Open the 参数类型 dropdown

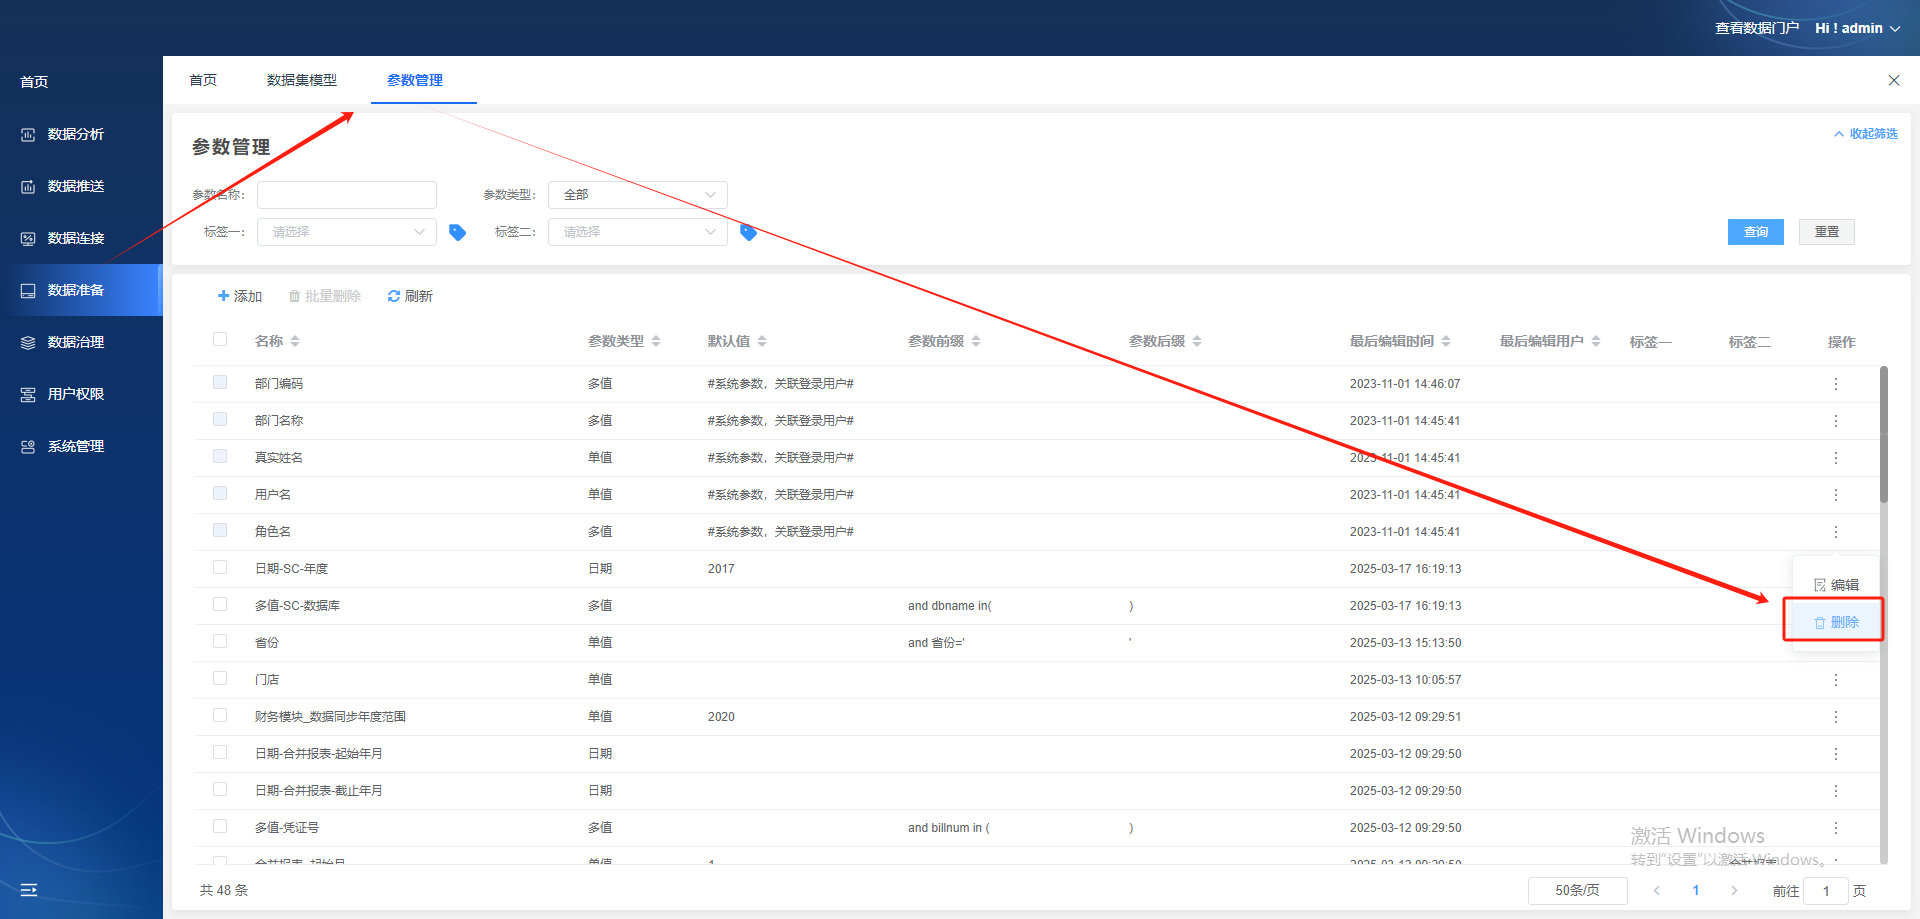pos(638,195)
